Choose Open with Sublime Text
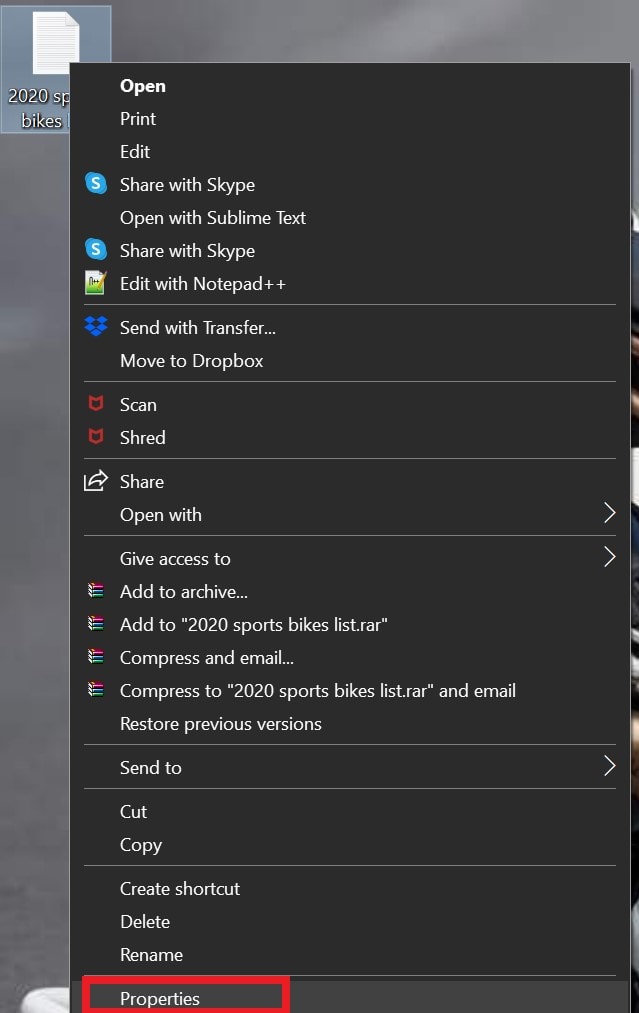This screenshot has width=639, height=1013. tap(213, 218)
